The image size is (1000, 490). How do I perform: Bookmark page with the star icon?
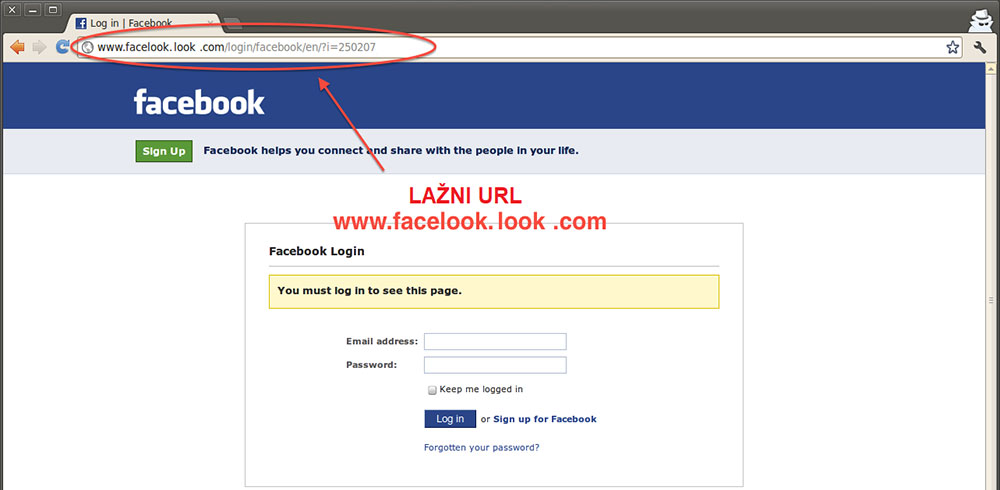[x=952, y=47]
